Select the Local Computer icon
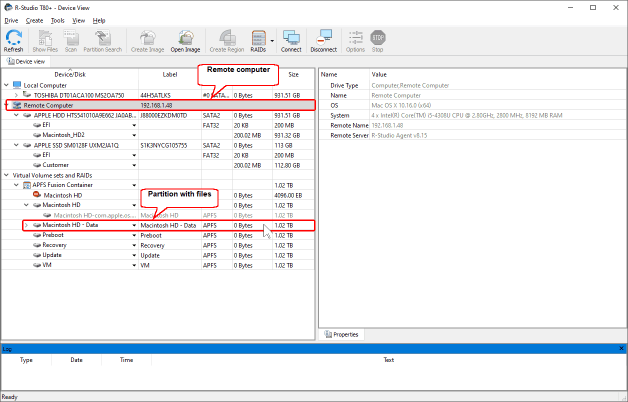 tap(17, 85)
